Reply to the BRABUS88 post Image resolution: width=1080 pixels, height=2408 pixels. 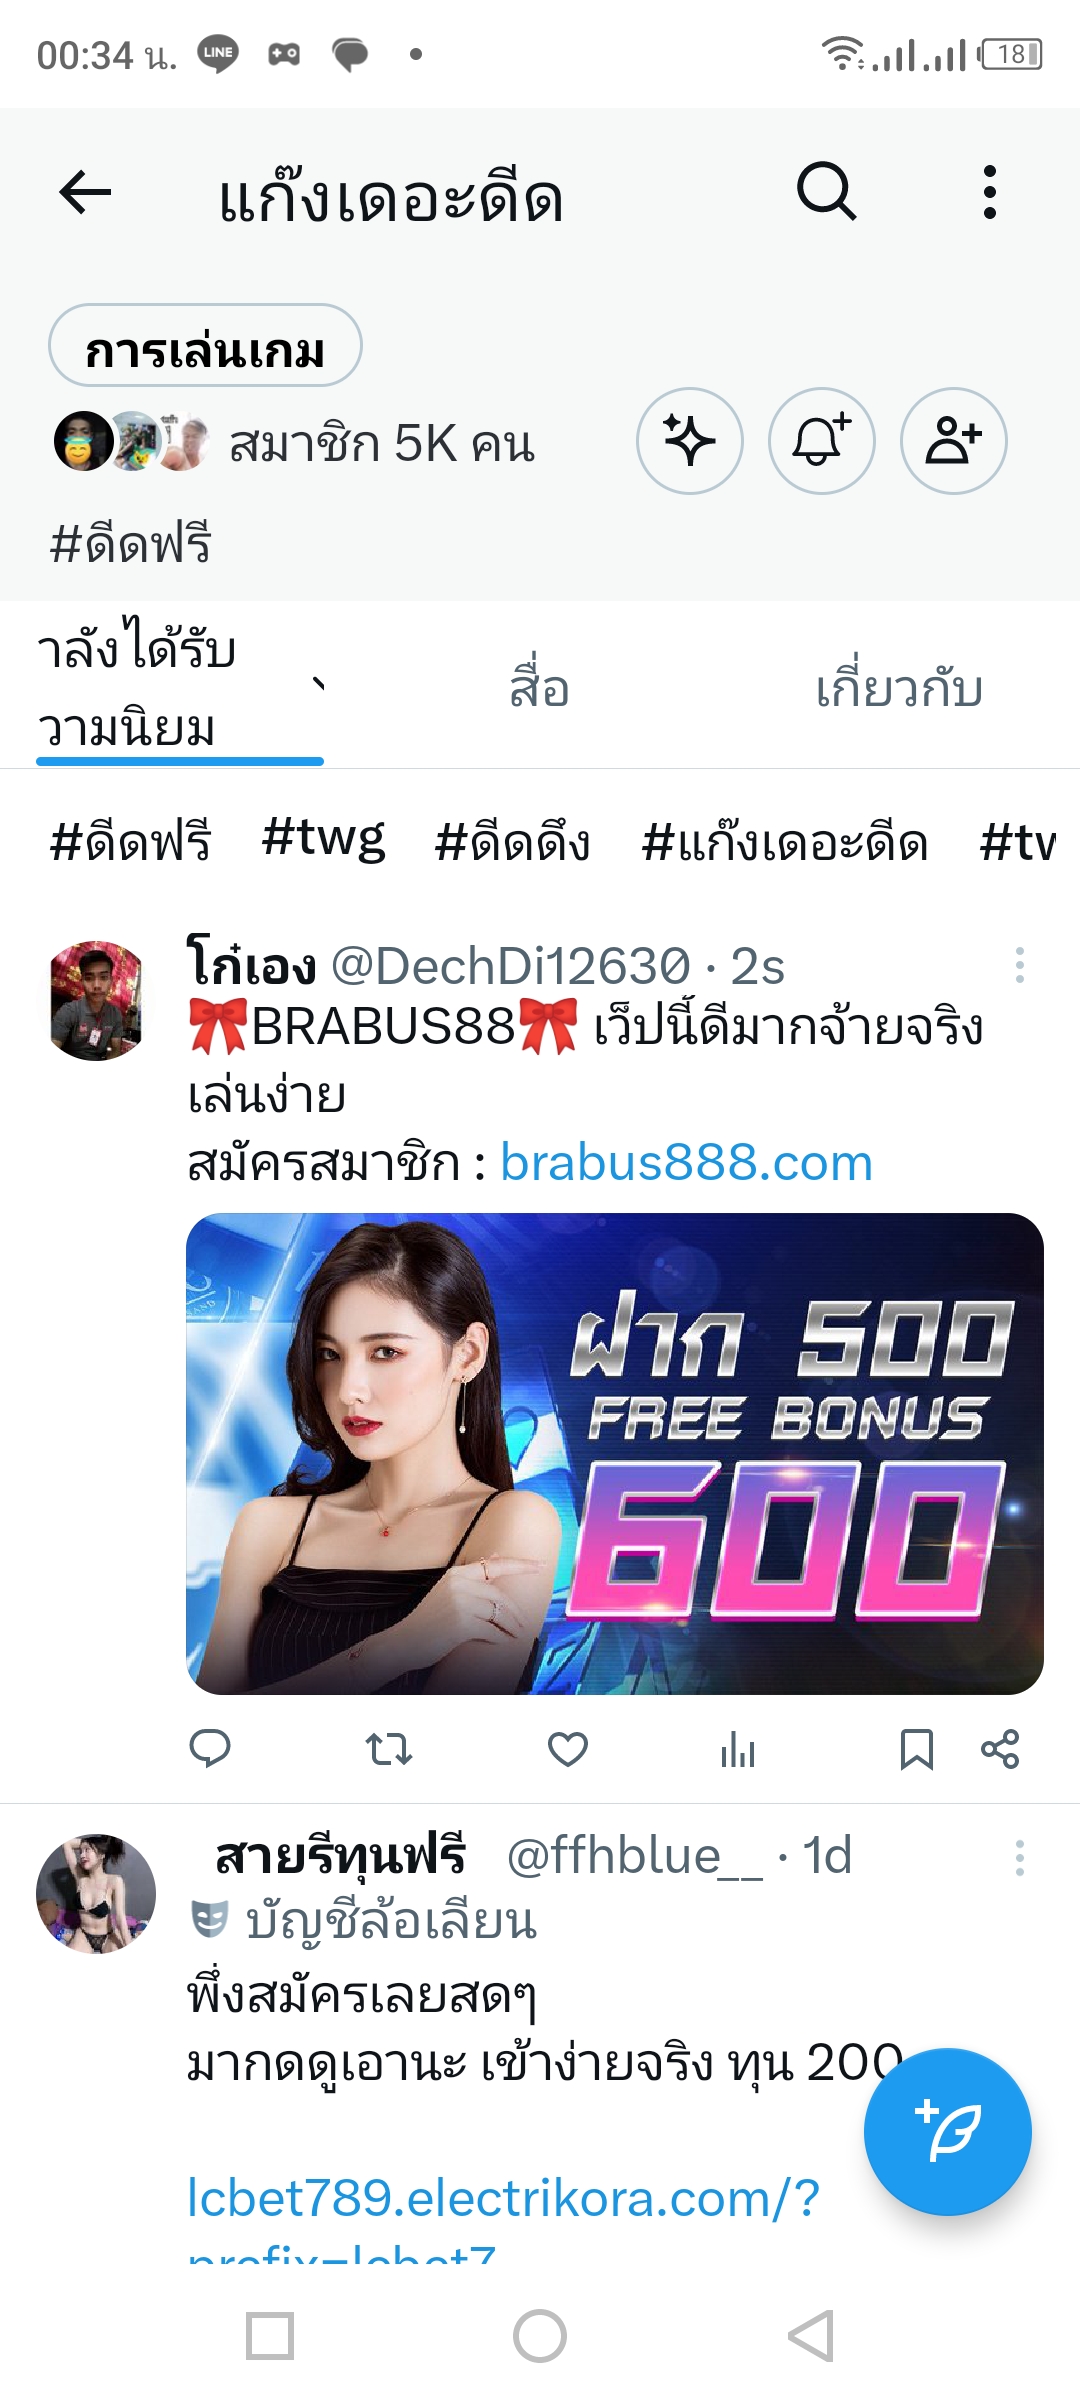tap(210, 1749)
